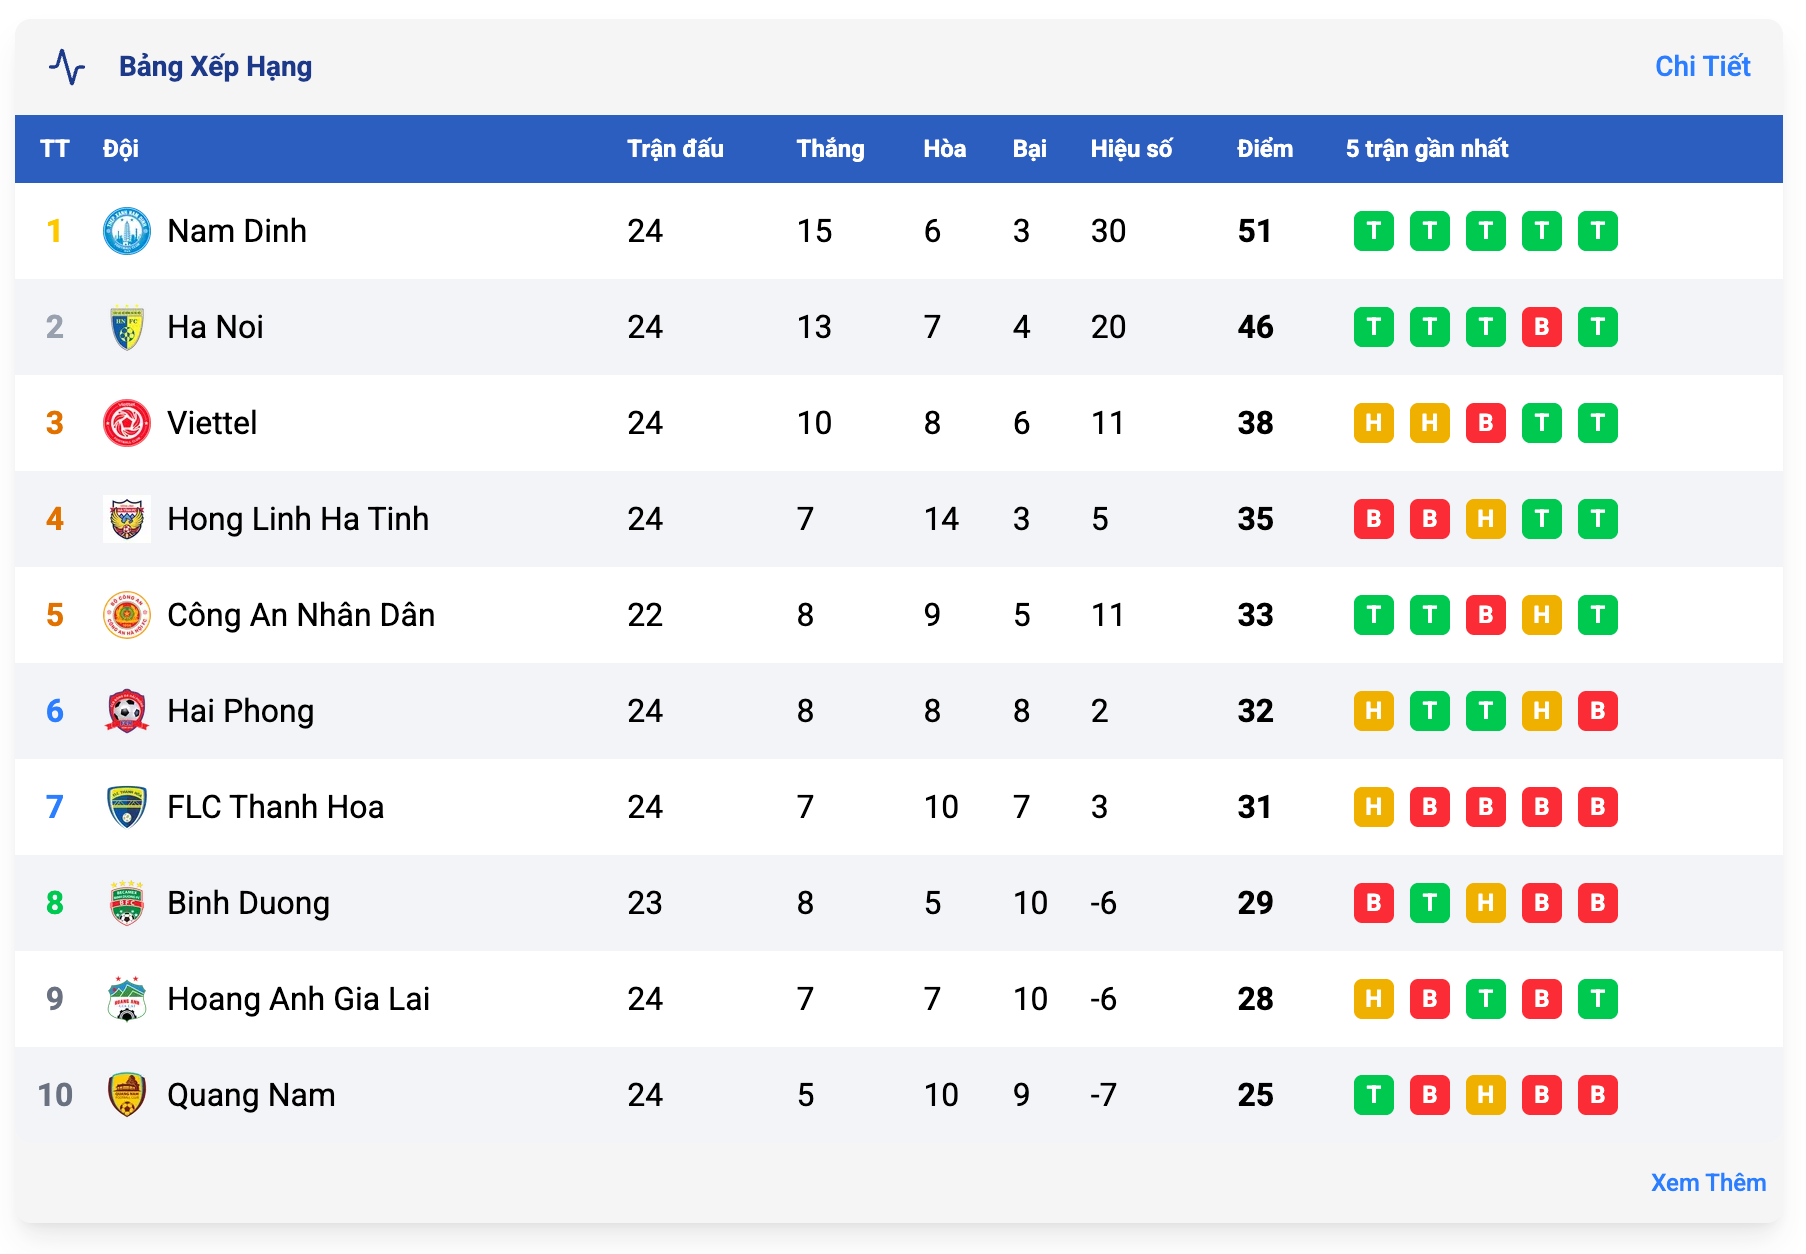Click the Hai Phong football logo
Viewport: 1806px width, 1254px height.
(127, 711)
